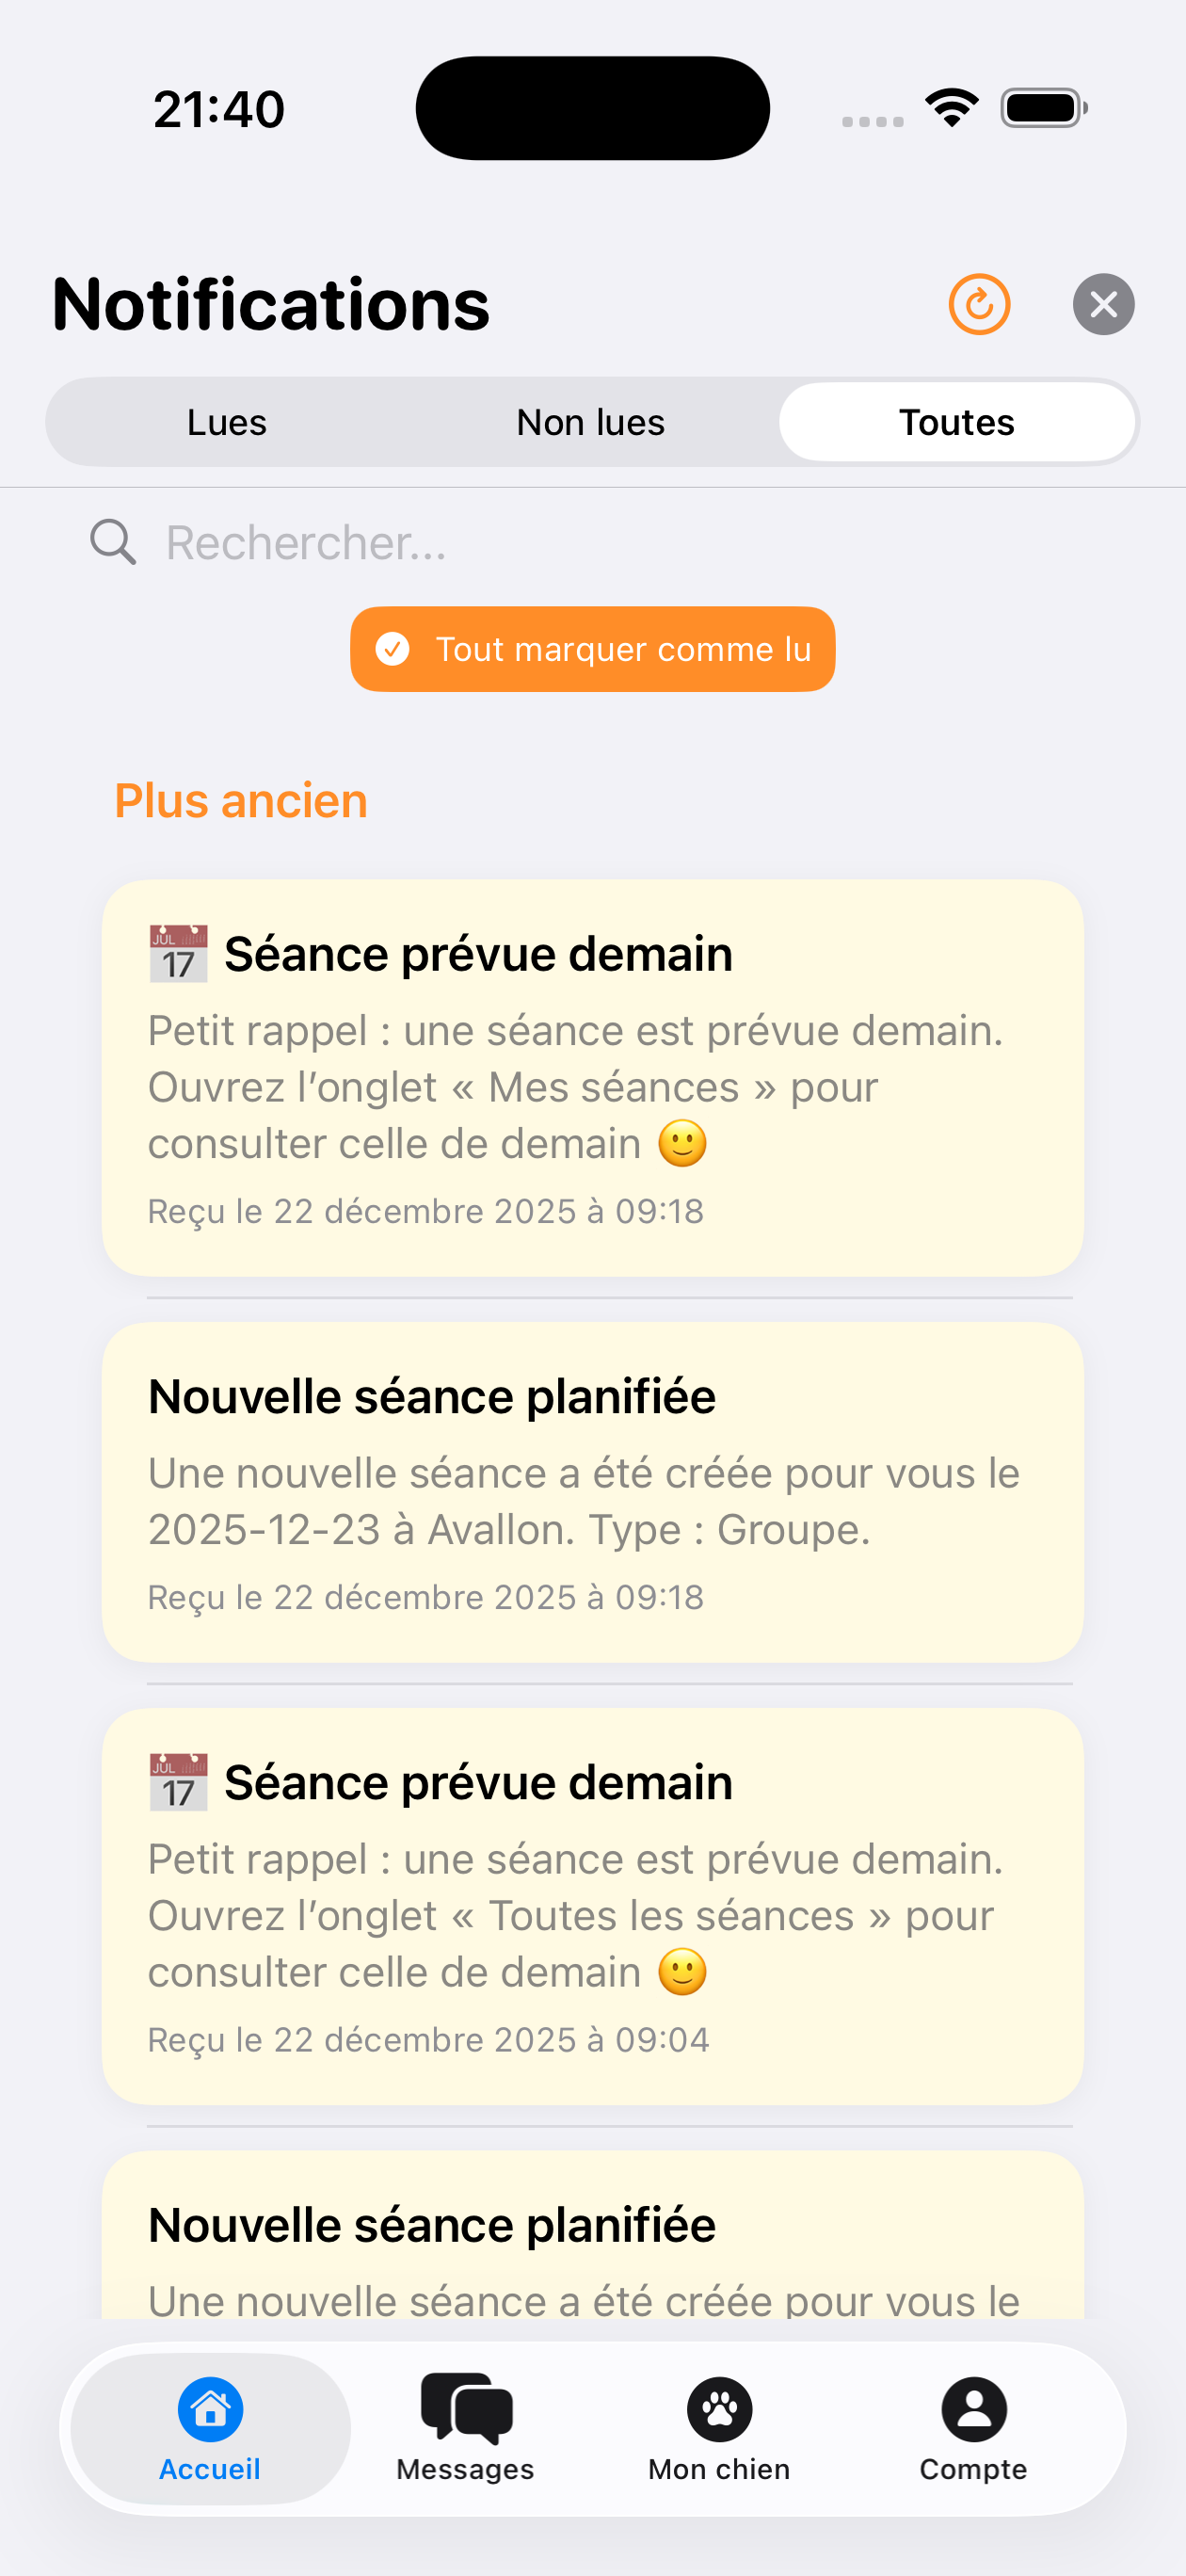Tap the magnifying glass search icon
This screenshot has height=2576, width=1186.
tap(113, 543)
